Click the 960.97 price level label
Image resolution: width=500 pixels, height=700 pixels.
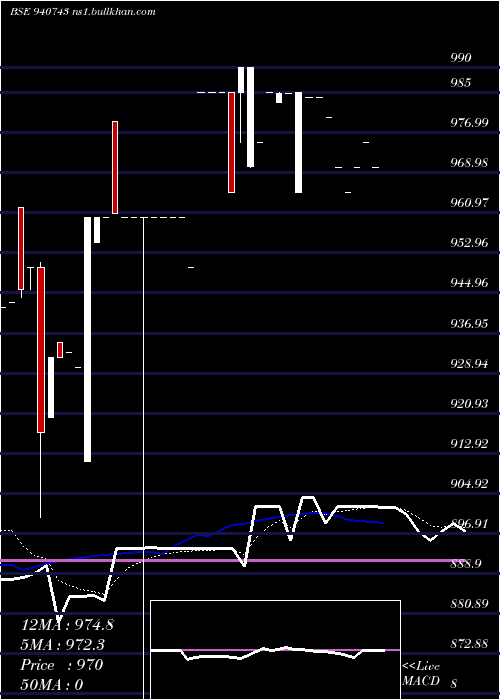pyautogui.click(x=469, y=203)
